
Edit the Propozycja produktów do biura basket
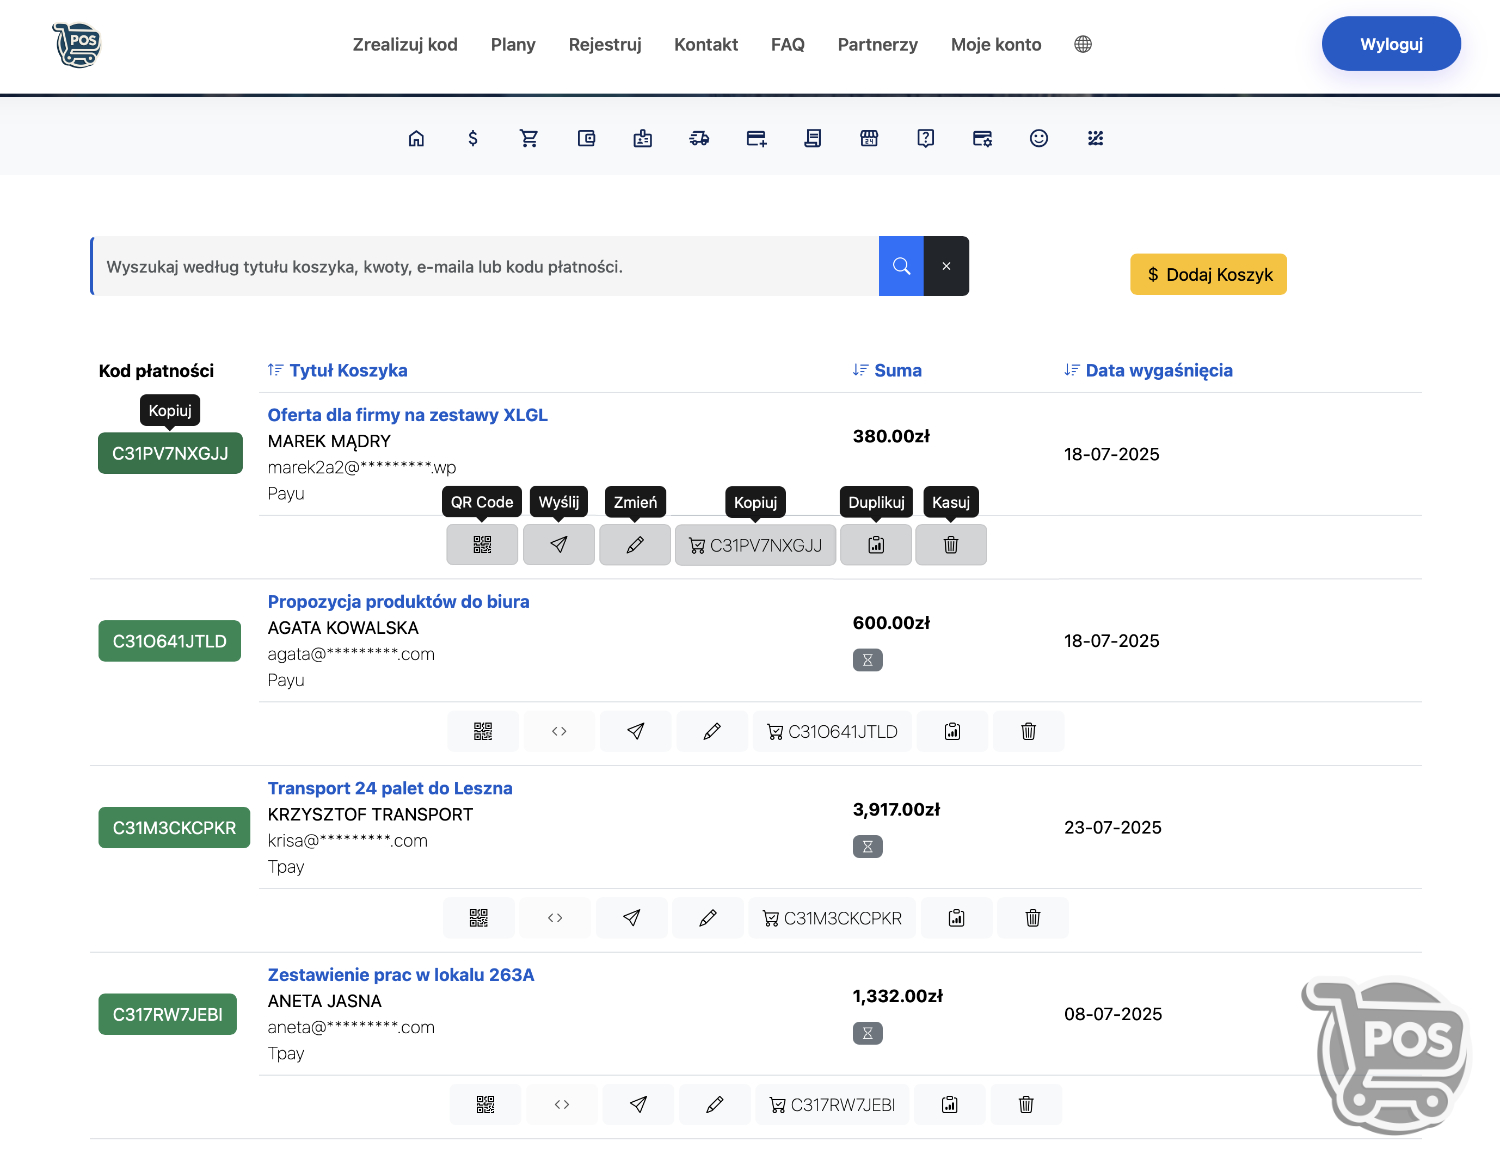point(712,732)
